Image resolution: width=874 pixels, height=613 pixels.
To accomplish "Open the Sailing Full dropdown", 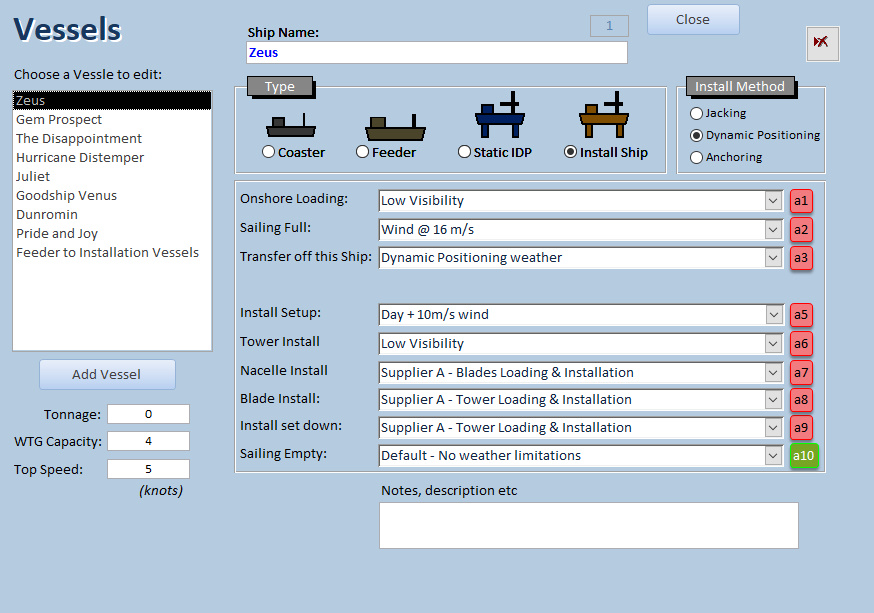I will [773, 229].
